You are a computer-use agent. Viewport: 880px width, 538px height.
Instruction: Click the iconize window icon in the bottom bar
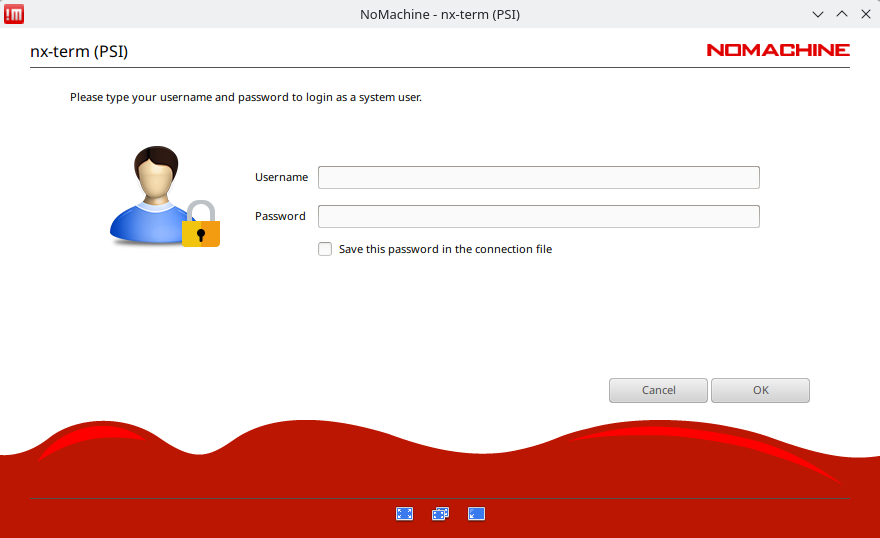pyautogui.click(x=476, y=513)
